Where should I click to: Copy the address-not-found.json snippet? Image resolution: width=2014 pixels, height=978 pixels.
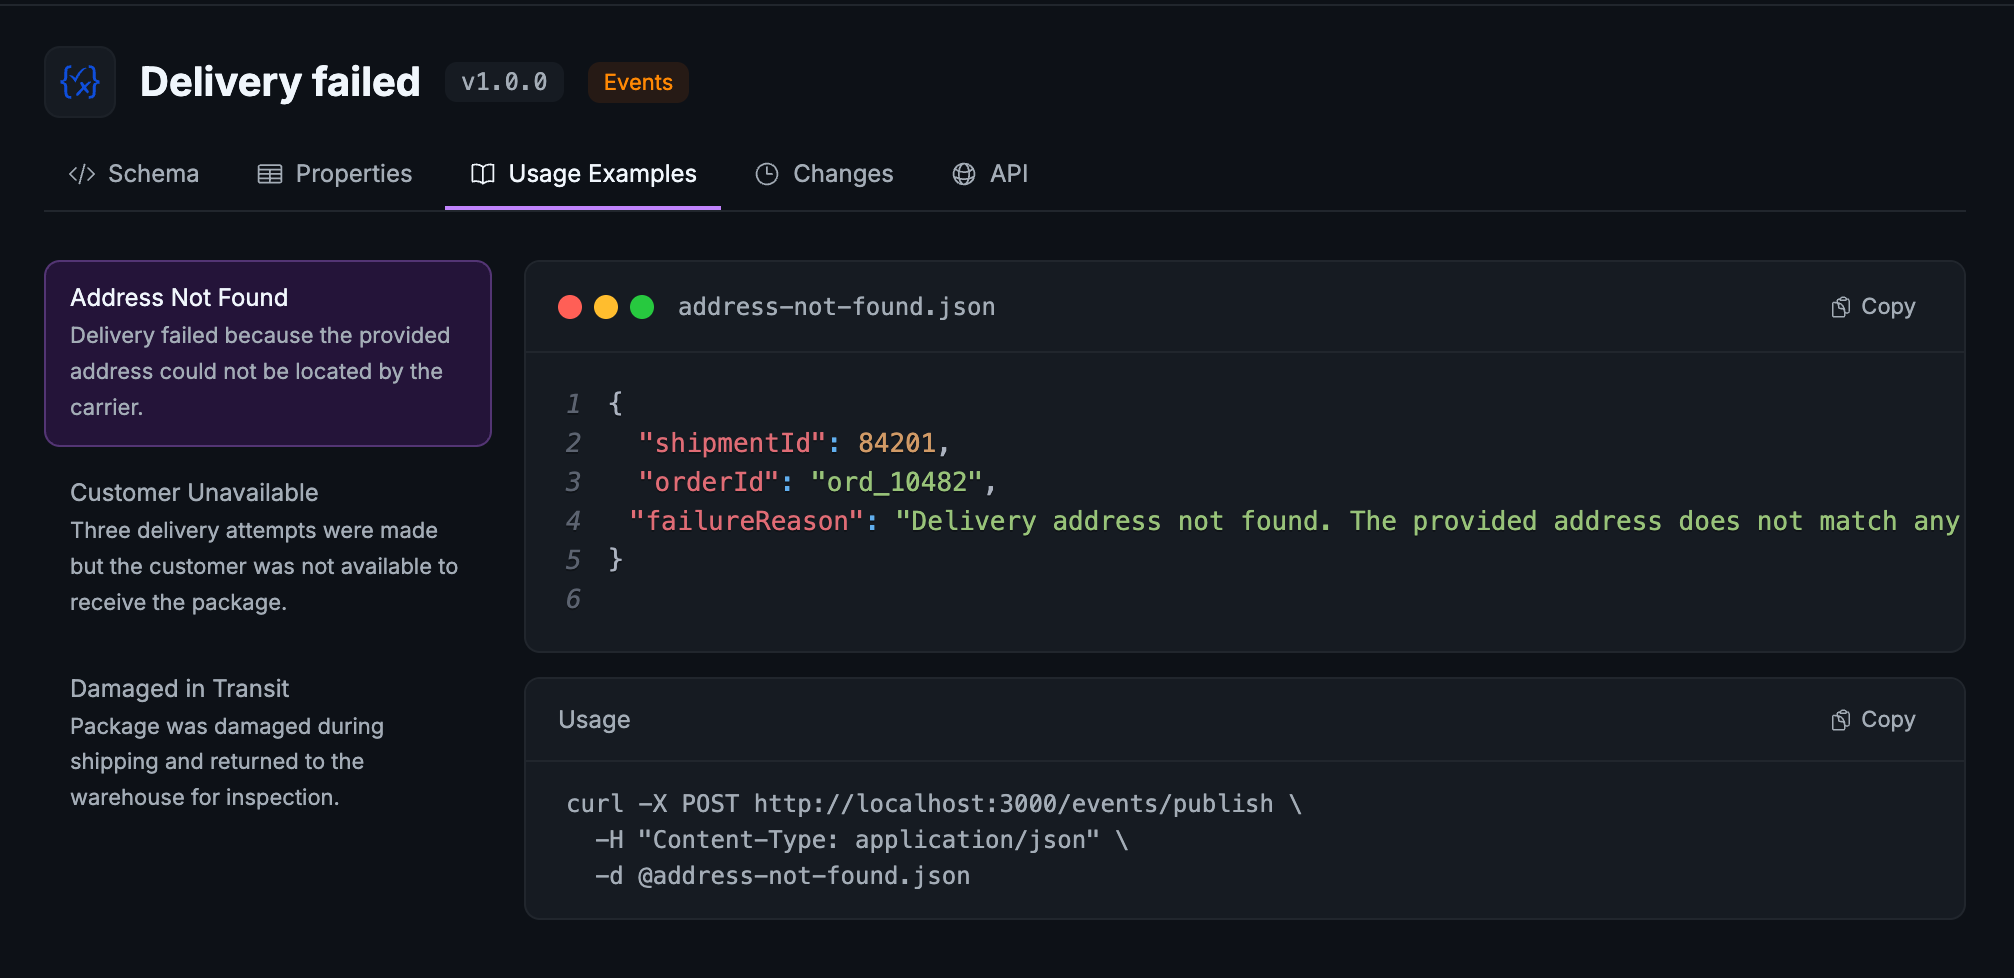pyautogui.click(x=1872, y=306)
